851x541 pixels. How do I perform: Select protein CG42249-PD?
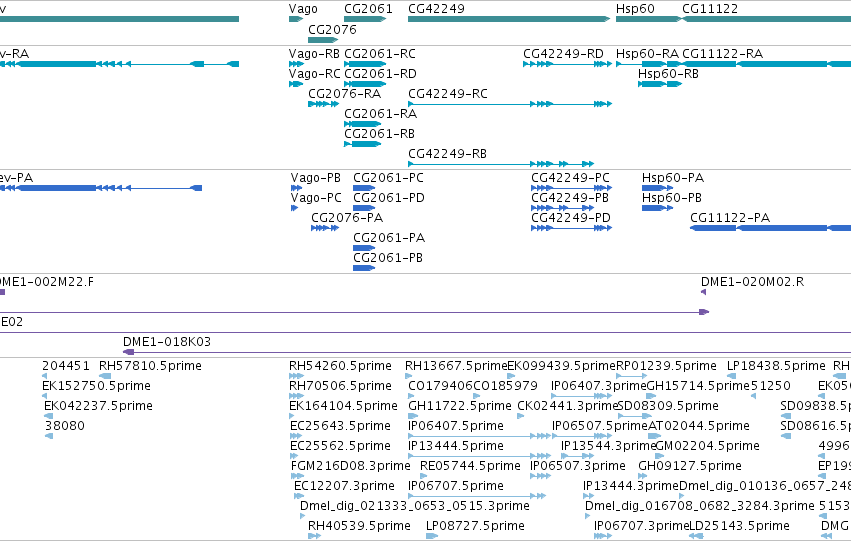pos(571,218)
